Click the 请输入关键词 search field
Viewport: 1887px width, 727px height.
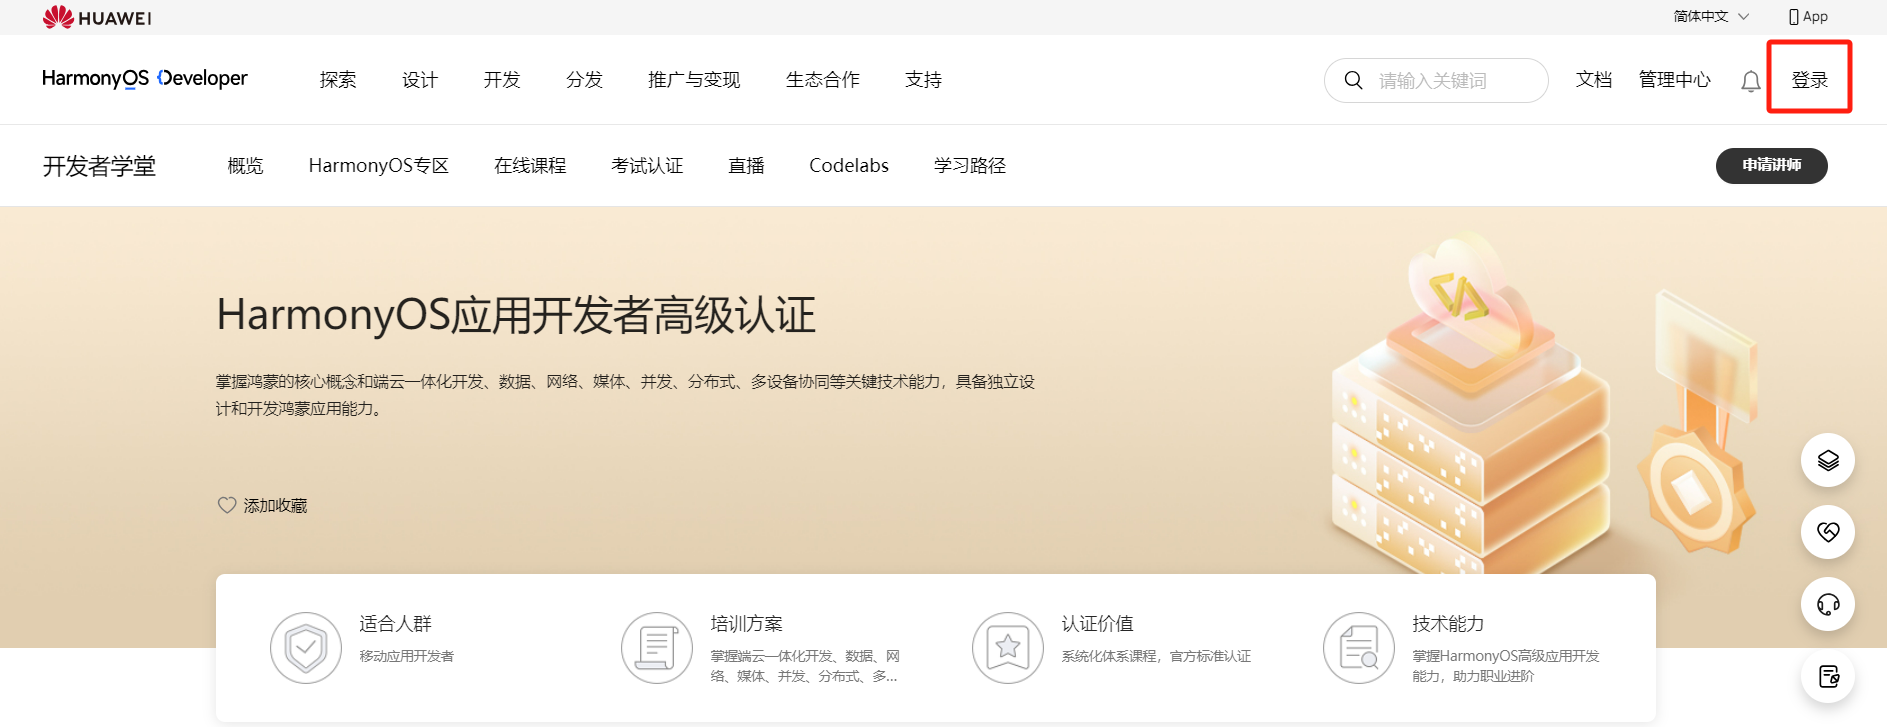[1436, 80]
